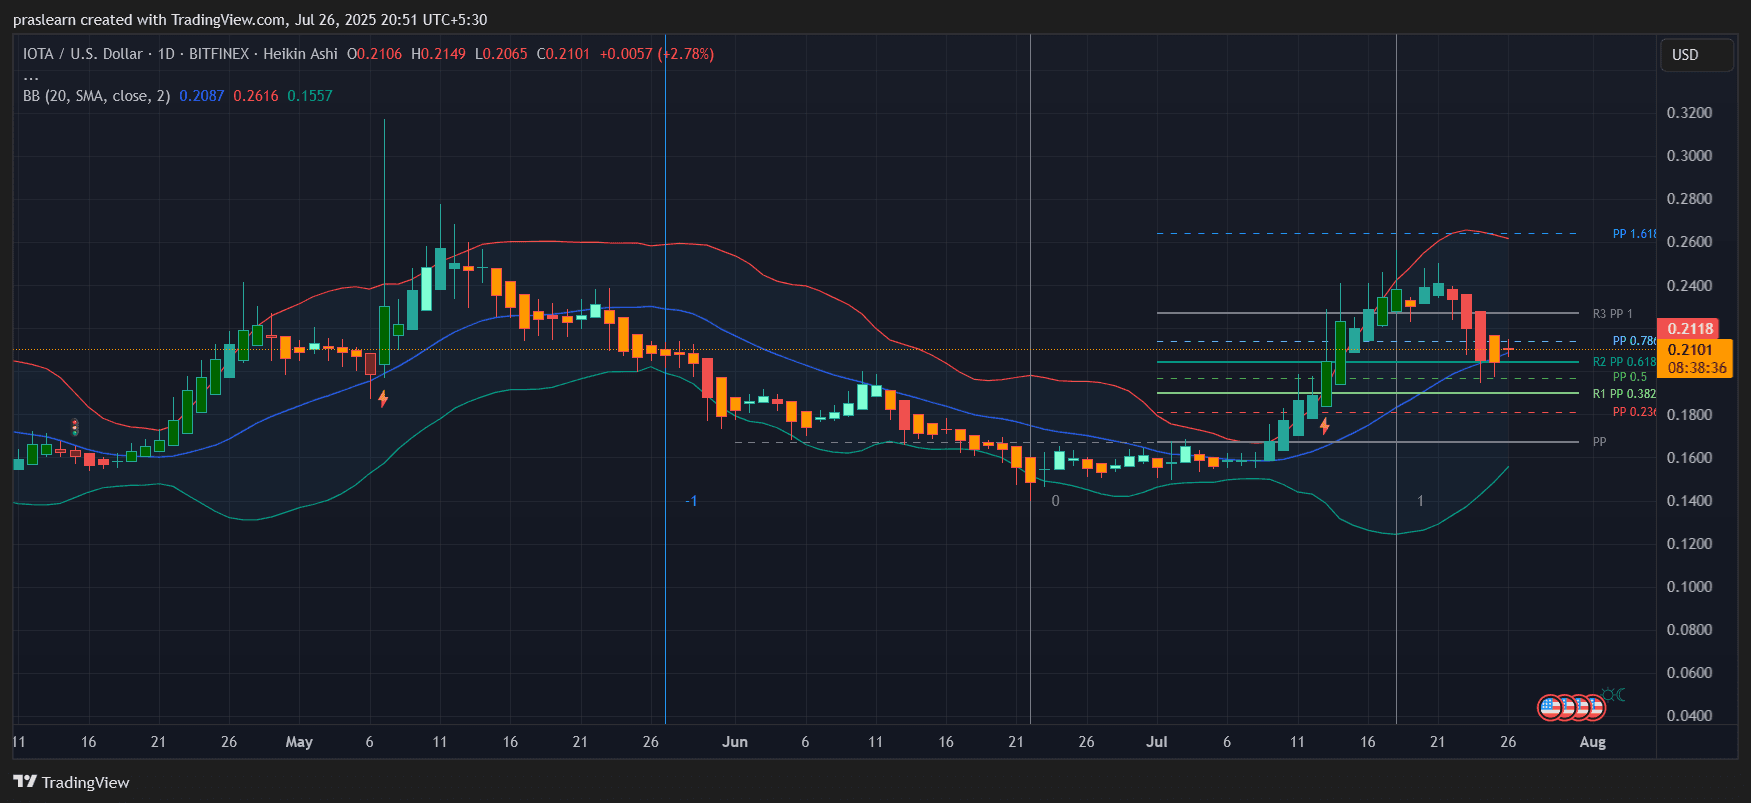Open the leftmost US flag economic event

click(1550, 708)
